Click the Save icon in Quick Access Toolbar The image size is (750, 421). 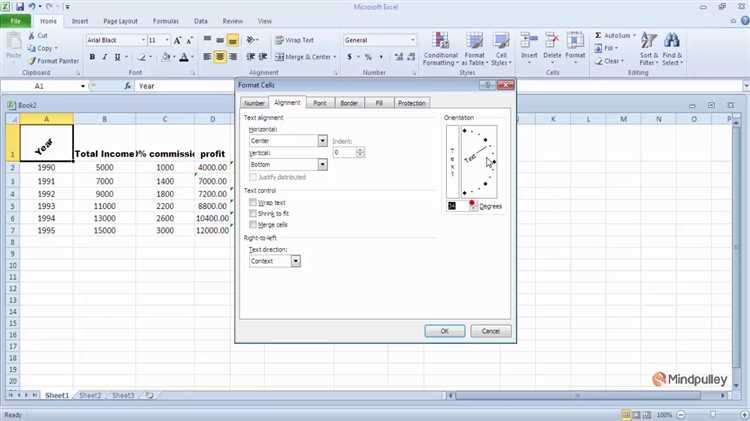click(x=20, y=7)
